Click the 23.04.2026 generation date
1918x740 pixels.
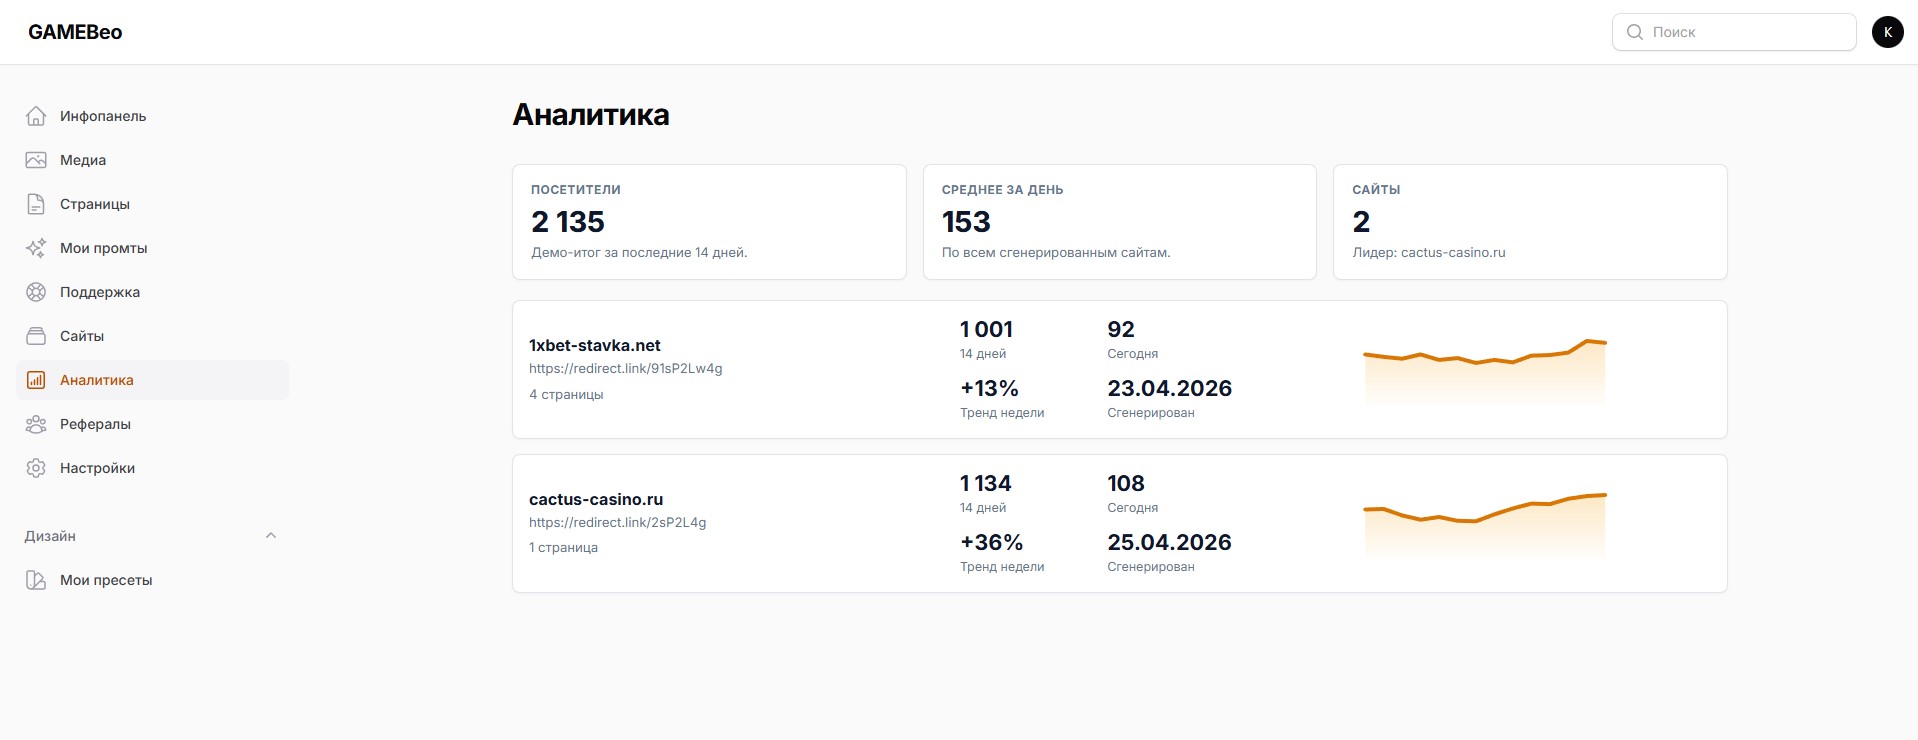pos(1170,388)
